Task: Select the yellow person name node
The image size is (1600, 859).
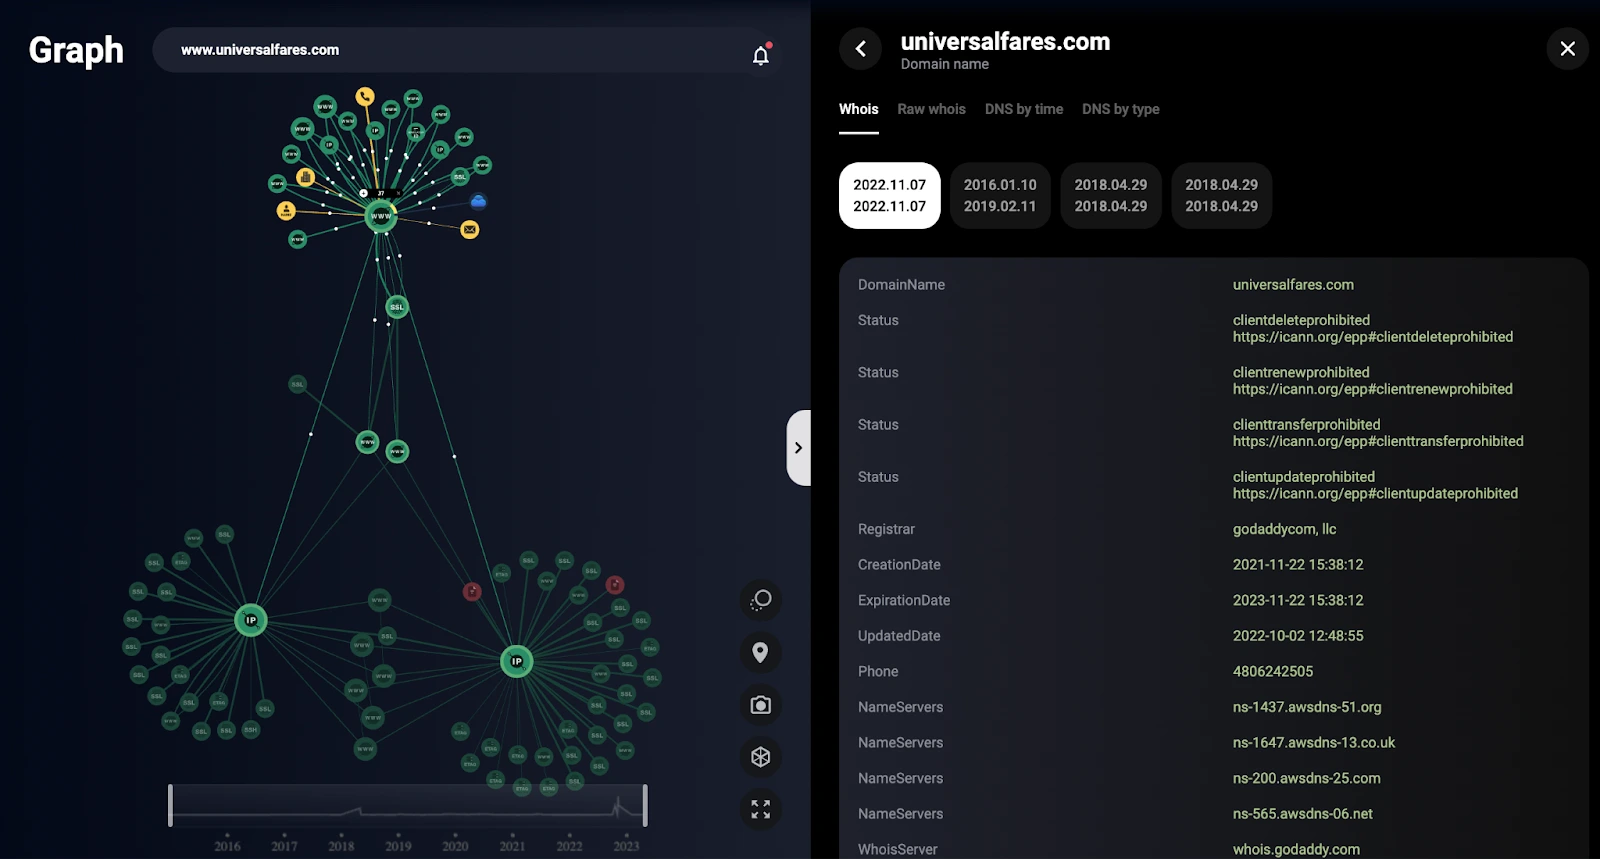Action: (286, 210)
